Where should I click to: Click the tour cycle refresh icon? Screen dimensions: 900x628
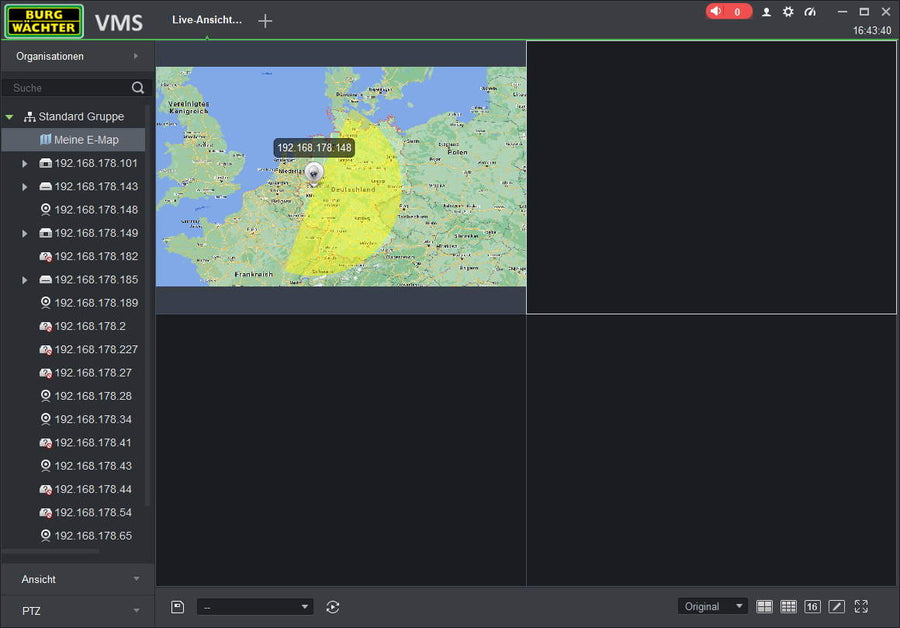pyautogui.click(x=333, y=607)
